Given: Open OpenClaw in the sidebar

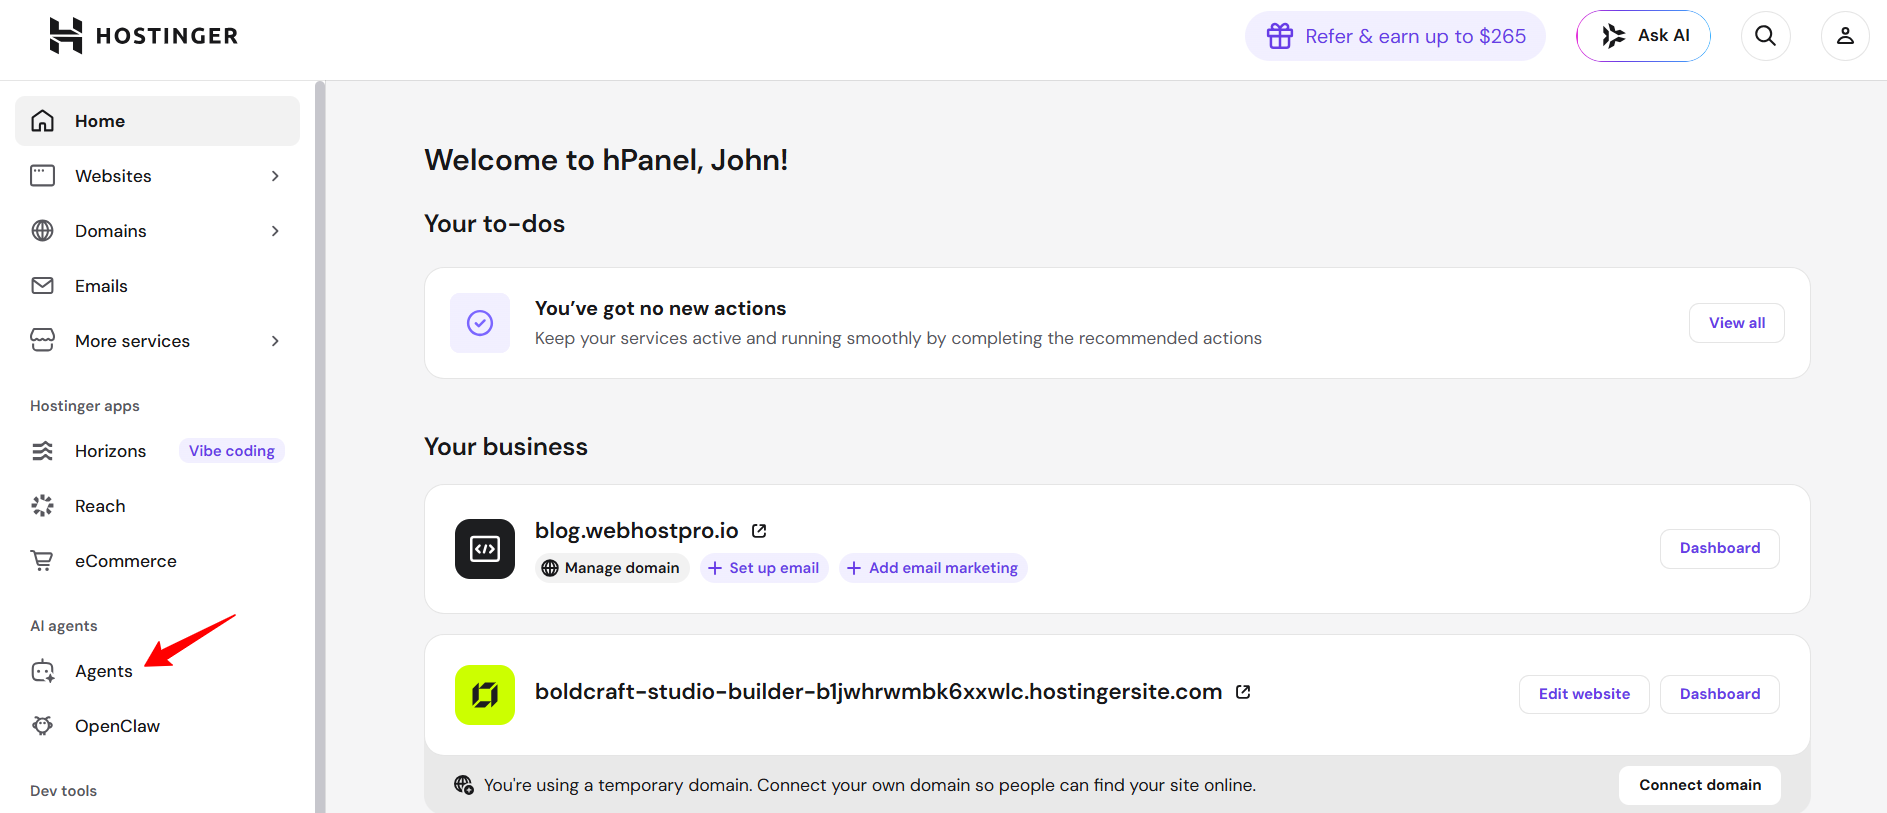Looking at the screenshot, I should pos(157,726).
